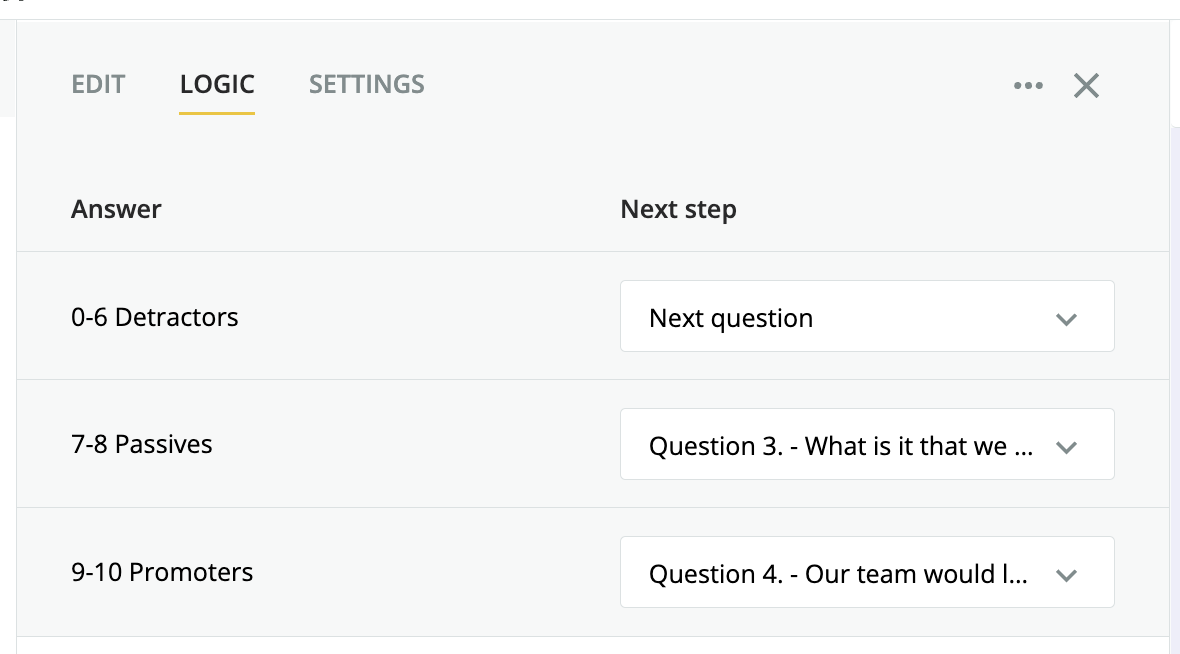Click the "Answer" column header
Viewport: 1180px width, 654px height.
116,209
